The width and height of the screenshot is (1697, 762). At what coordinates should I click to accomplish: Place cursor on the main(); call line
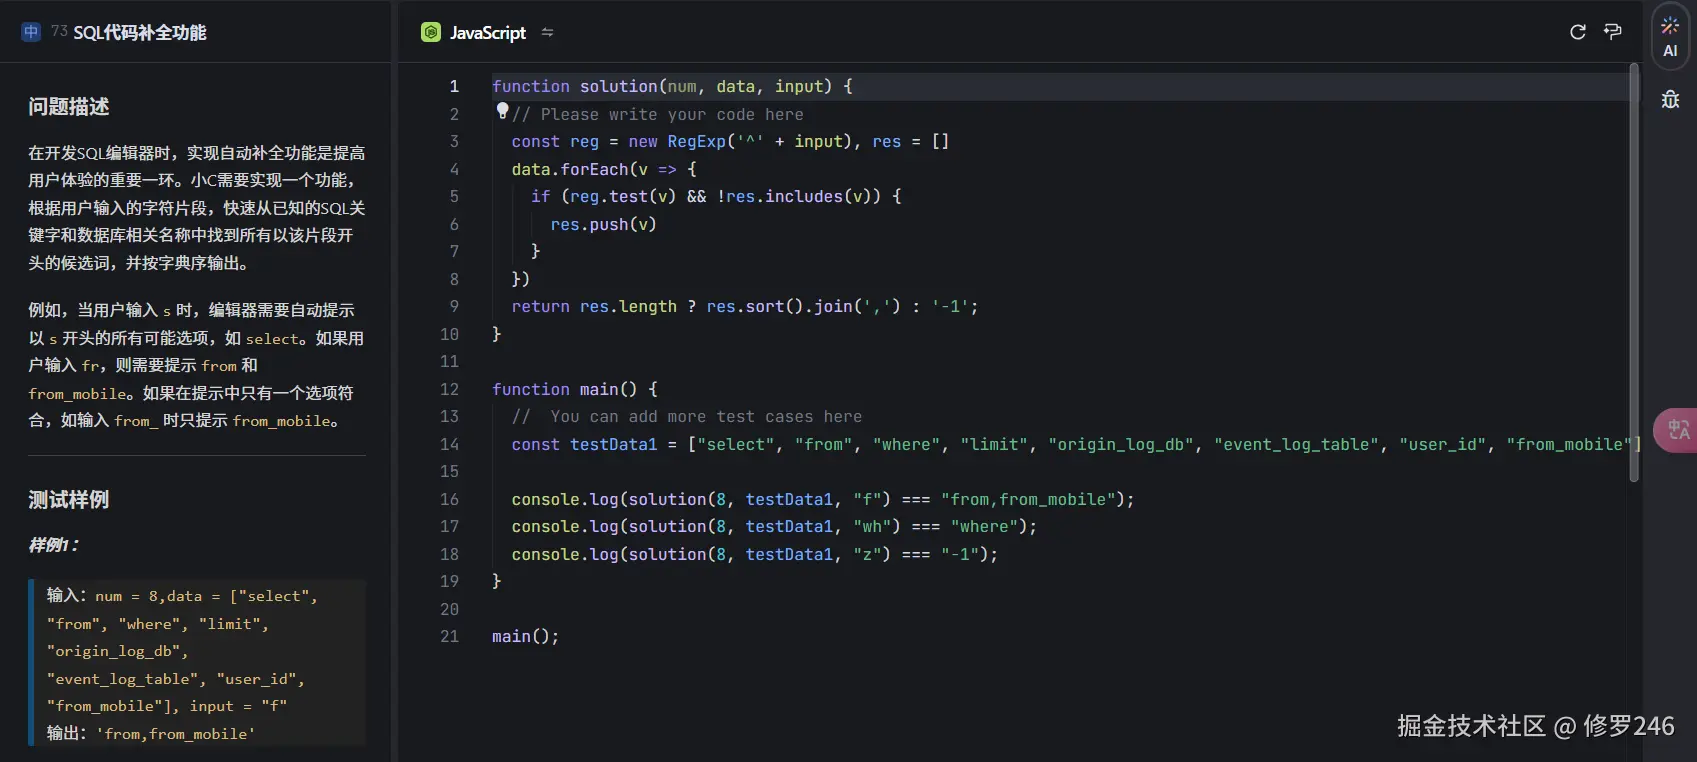pyautogui.click(x=526, y=636)
